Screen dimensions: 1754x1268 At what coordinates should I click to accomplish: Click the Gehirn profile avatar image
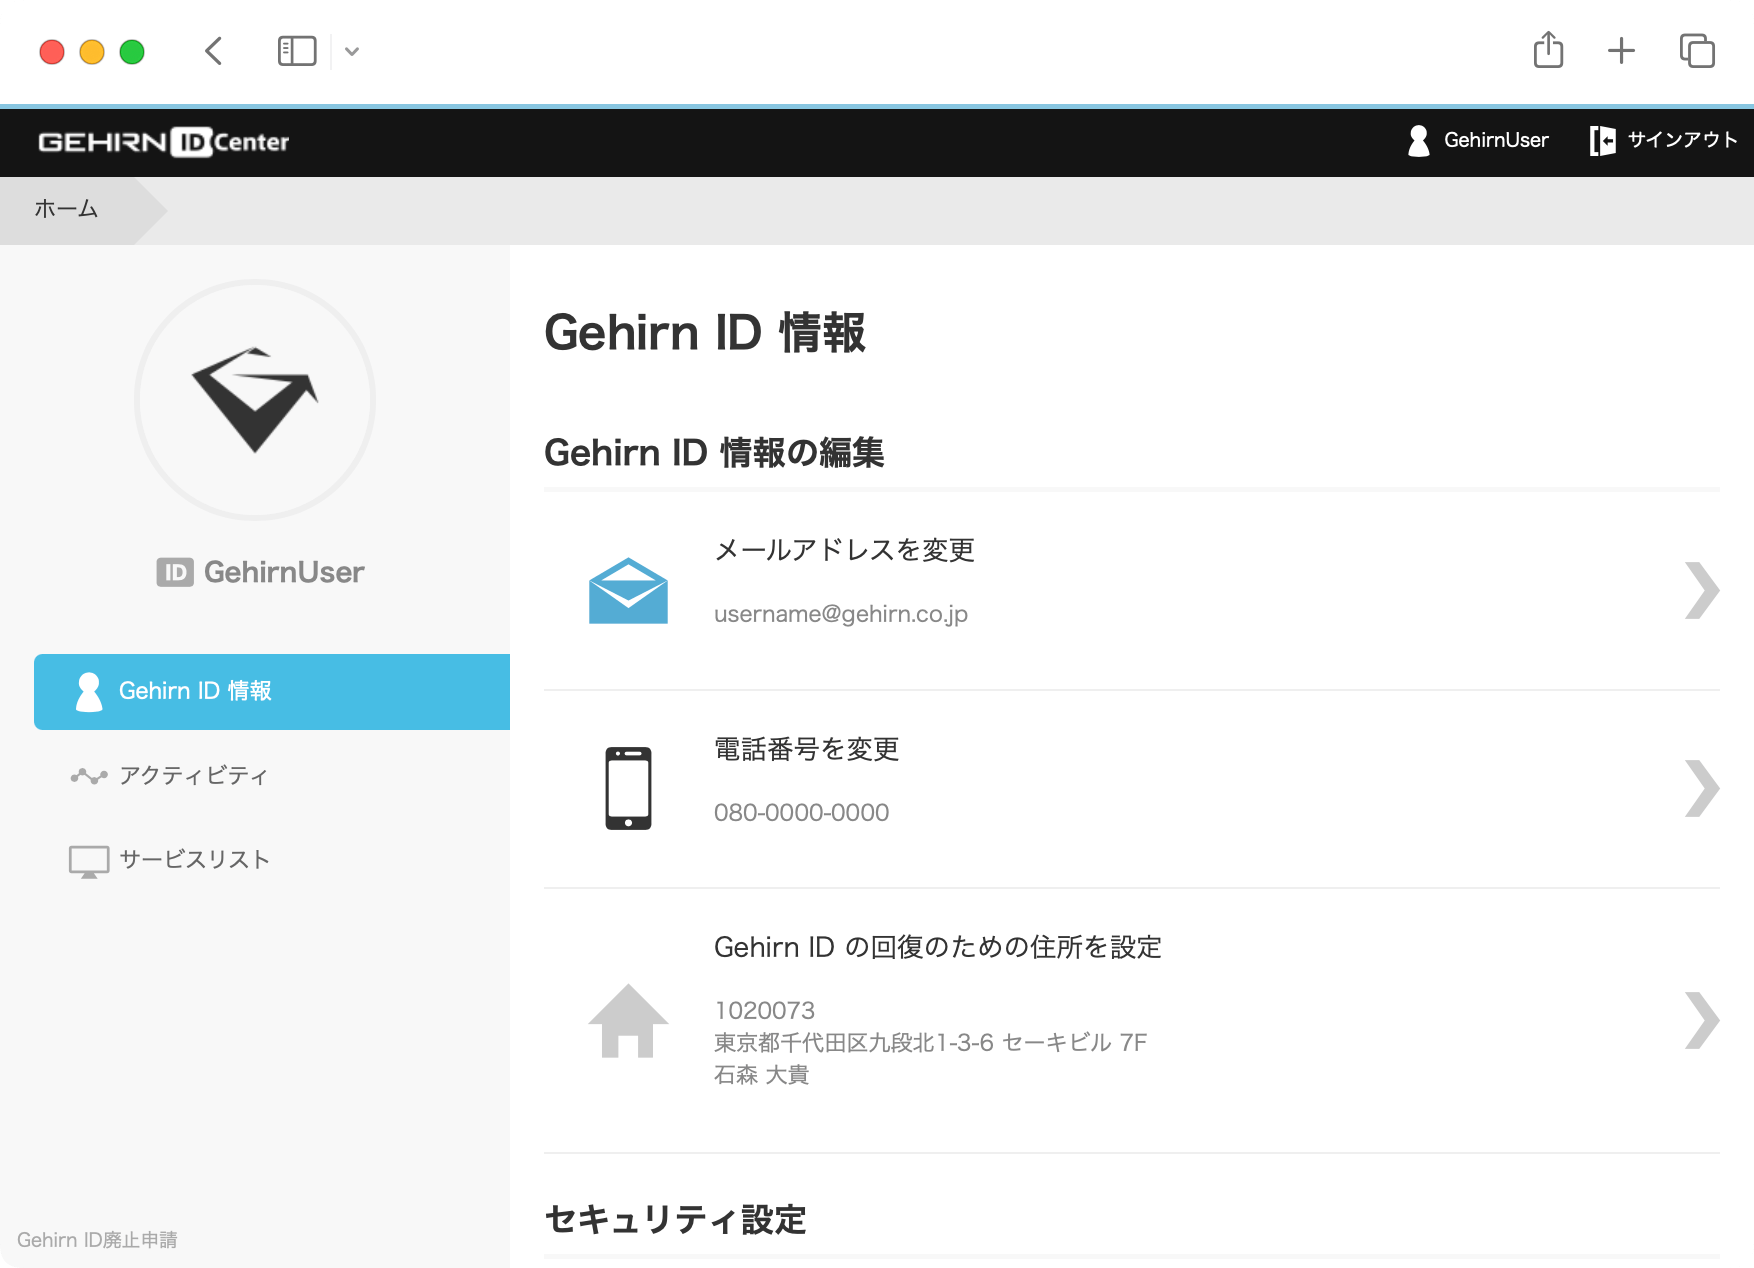pyautogui.click(x=255, y=400)
